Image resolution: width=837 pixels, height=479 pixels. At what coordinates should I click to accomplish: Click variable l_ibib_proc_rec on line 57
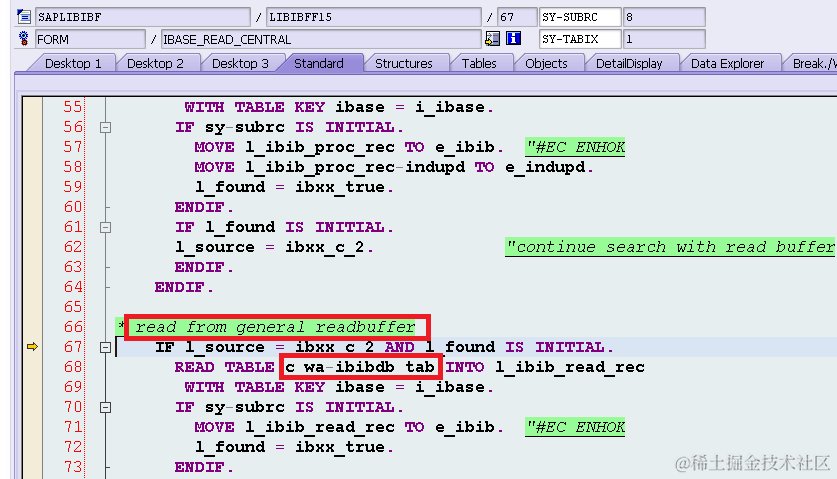[320, 147]
